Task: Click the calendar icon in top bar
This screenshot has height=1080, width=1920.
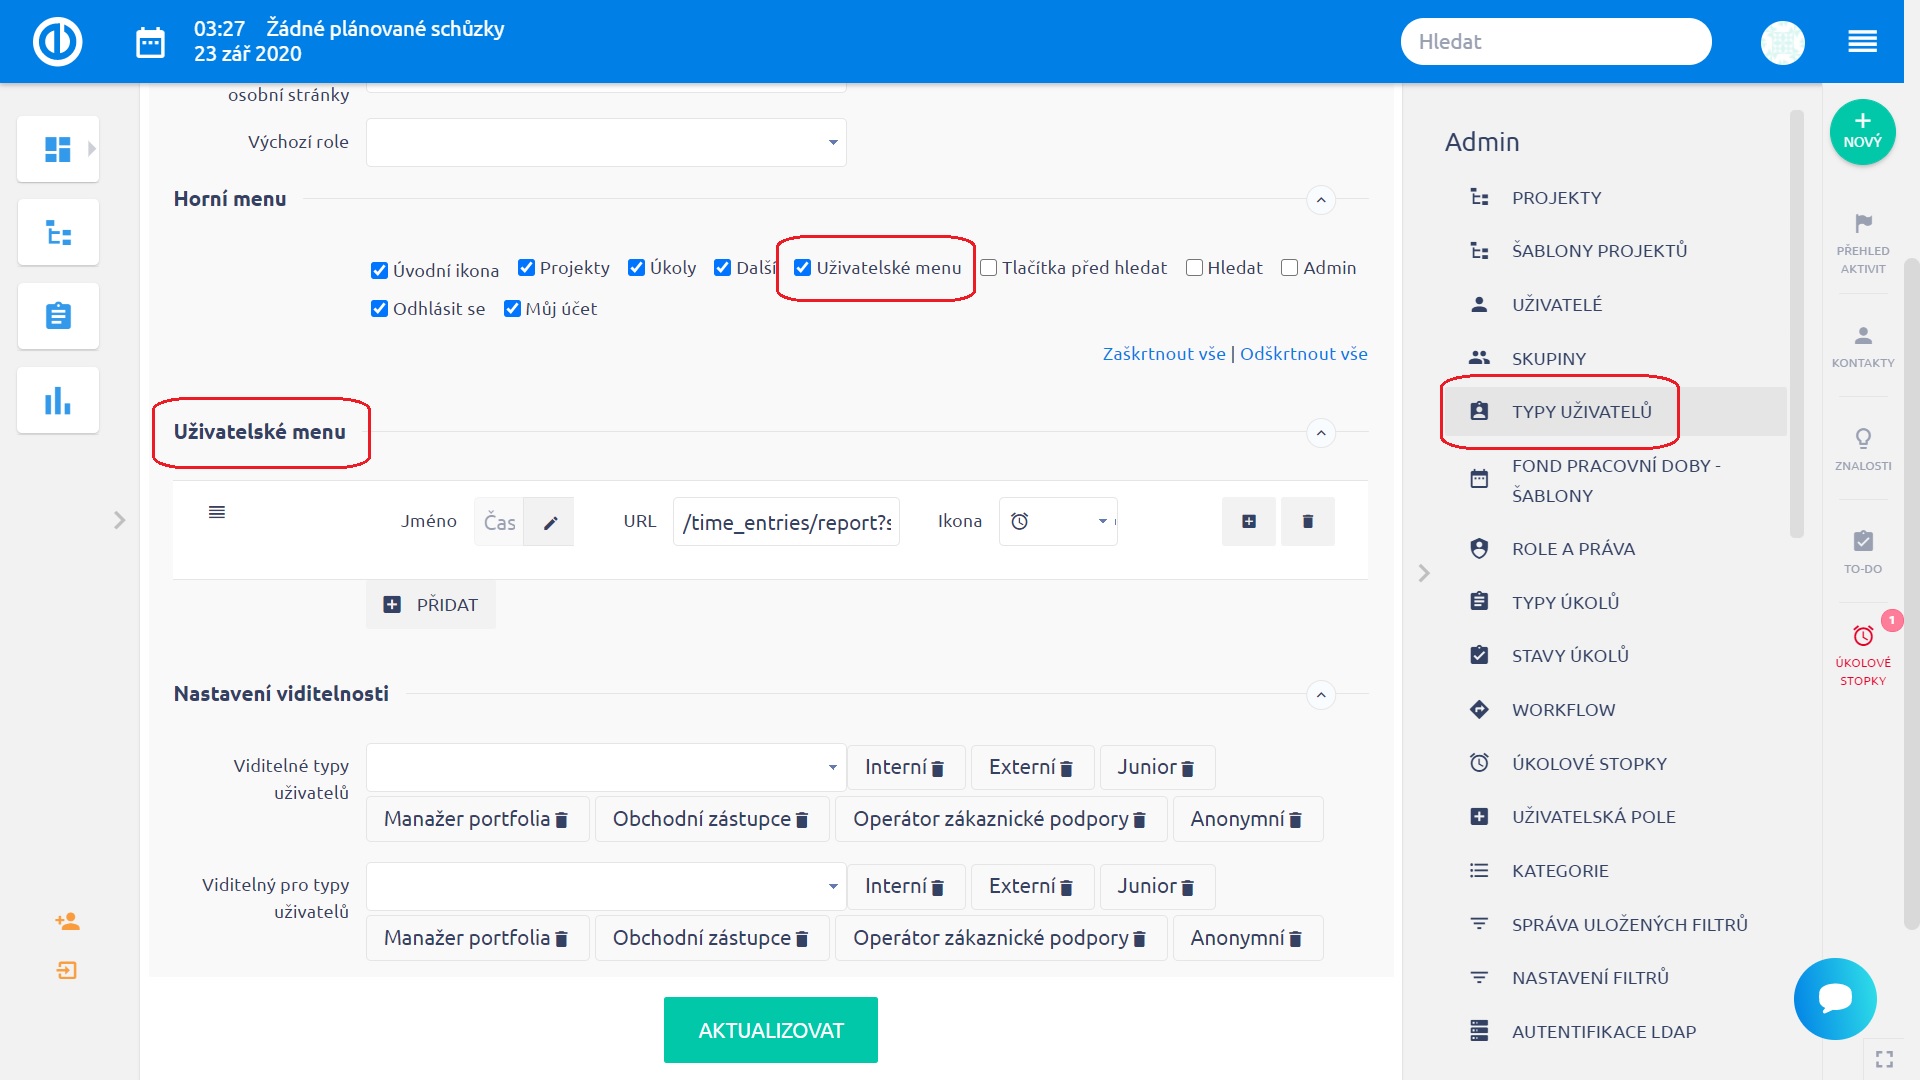Action: [x=150, y=42]
